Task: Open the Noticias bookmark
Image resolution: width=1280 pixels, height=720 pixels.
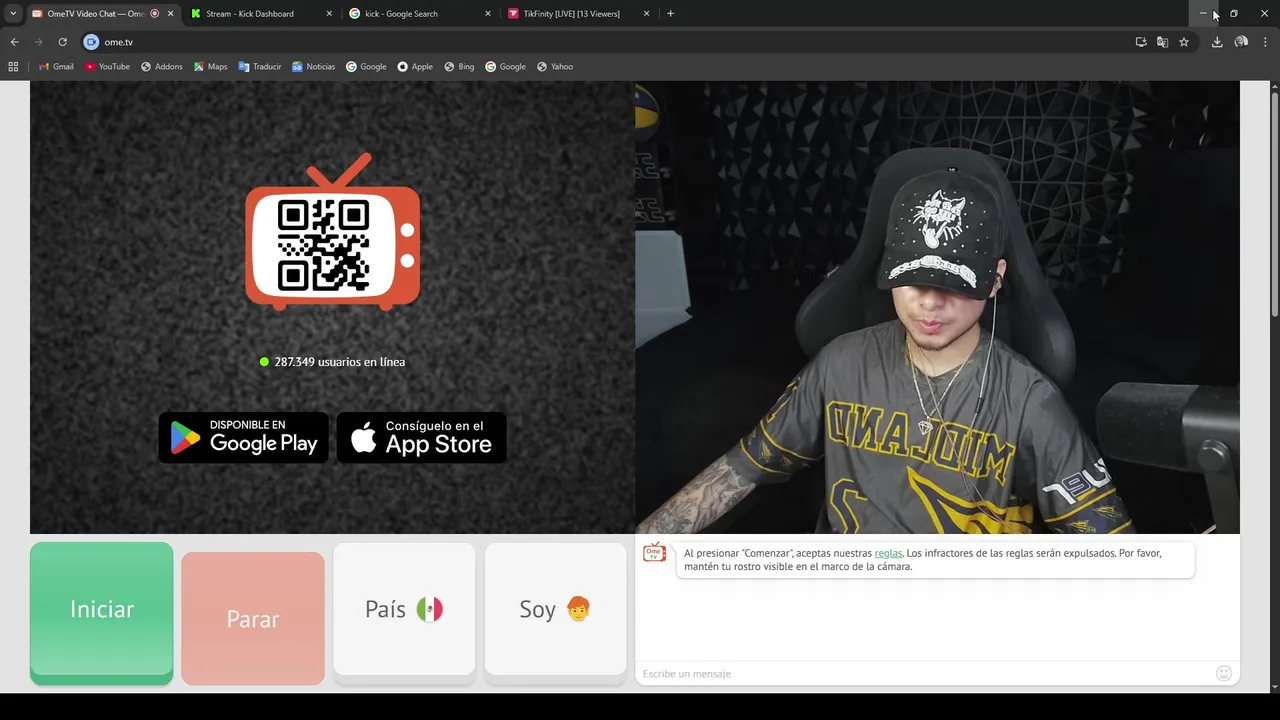Action: tap(314, 67)
